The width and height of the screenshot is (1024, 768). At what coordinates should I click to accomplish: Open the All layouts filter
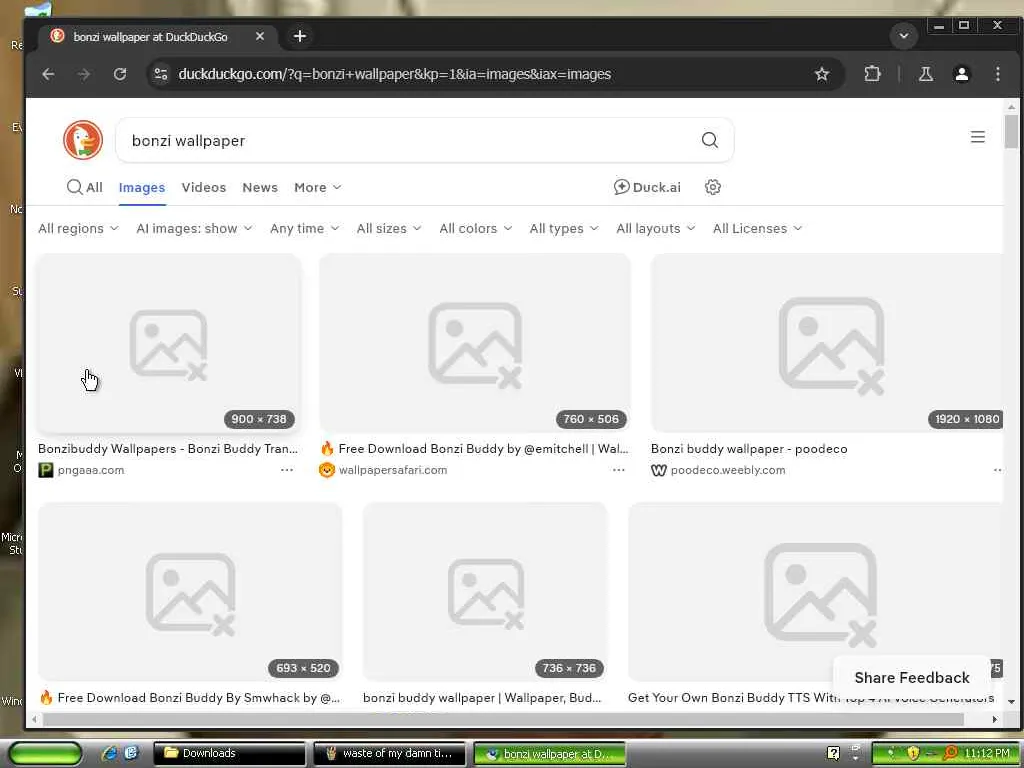click(656, 229)
